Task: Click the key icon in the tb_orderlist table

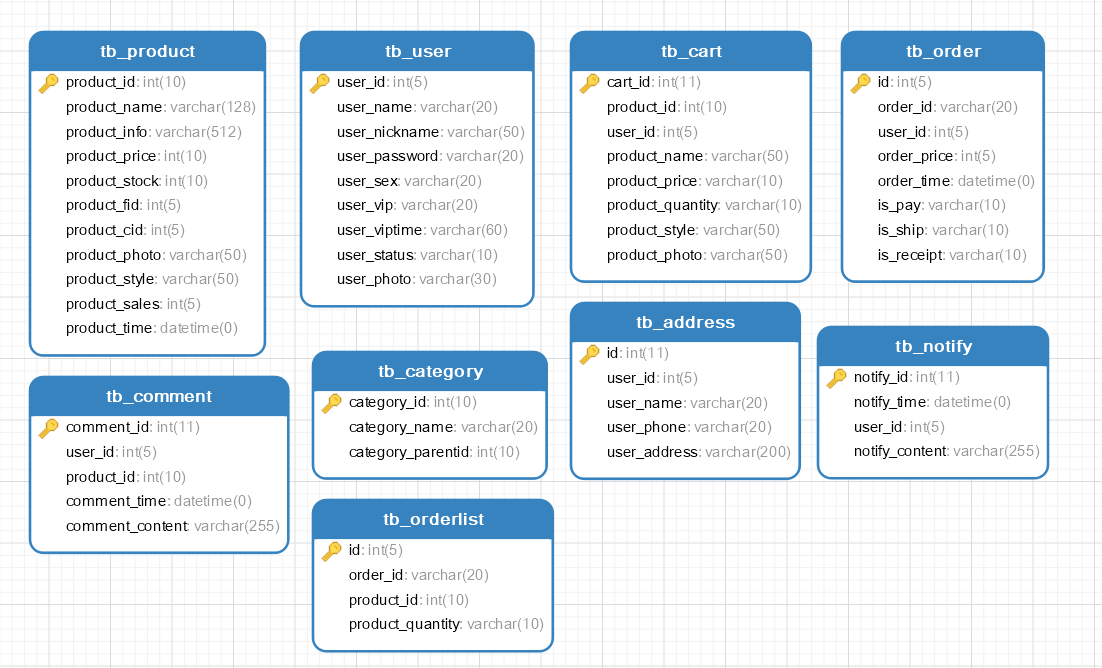Action: [x=331, y=550]
